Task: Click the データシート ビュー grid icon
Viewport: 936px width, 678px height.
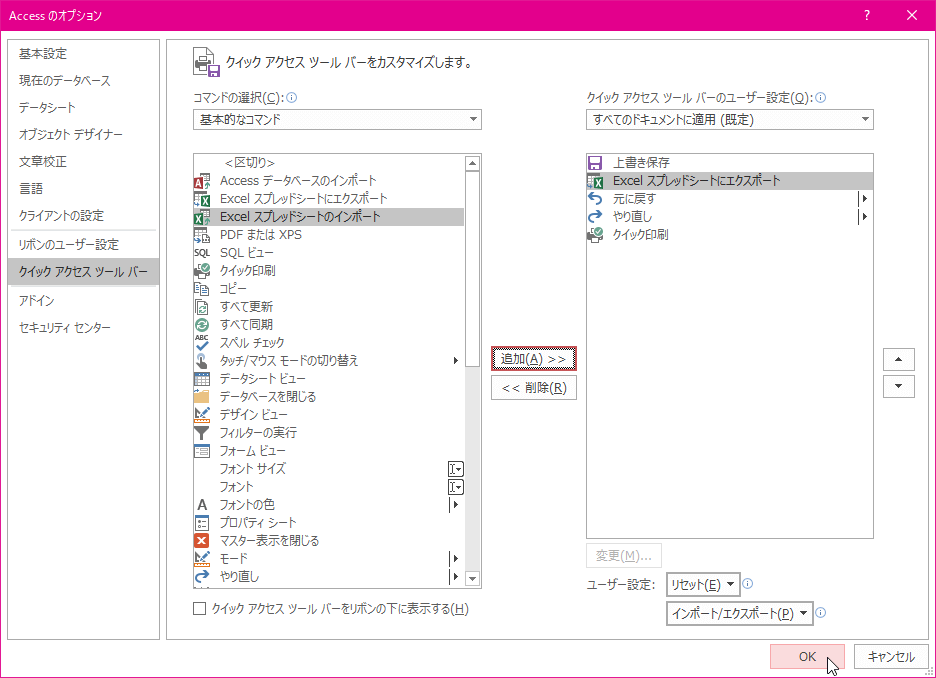Action: coord(202,379)
